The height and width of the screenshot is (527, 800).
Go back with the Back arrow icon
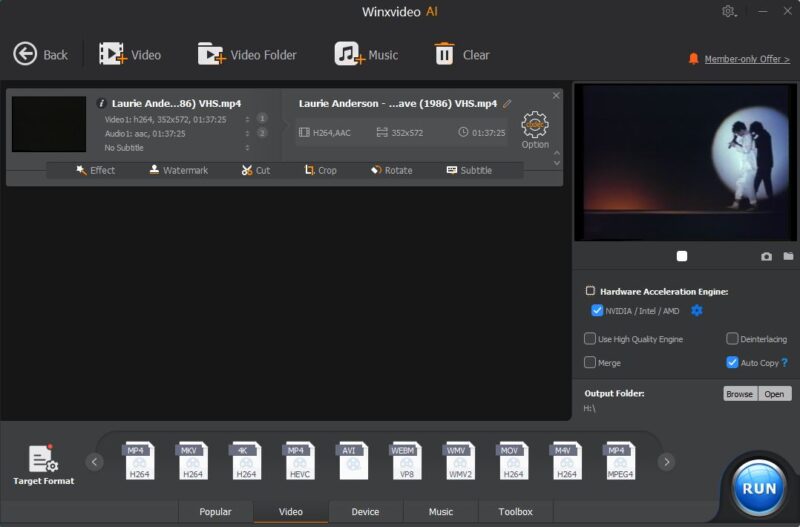point(25,54)
